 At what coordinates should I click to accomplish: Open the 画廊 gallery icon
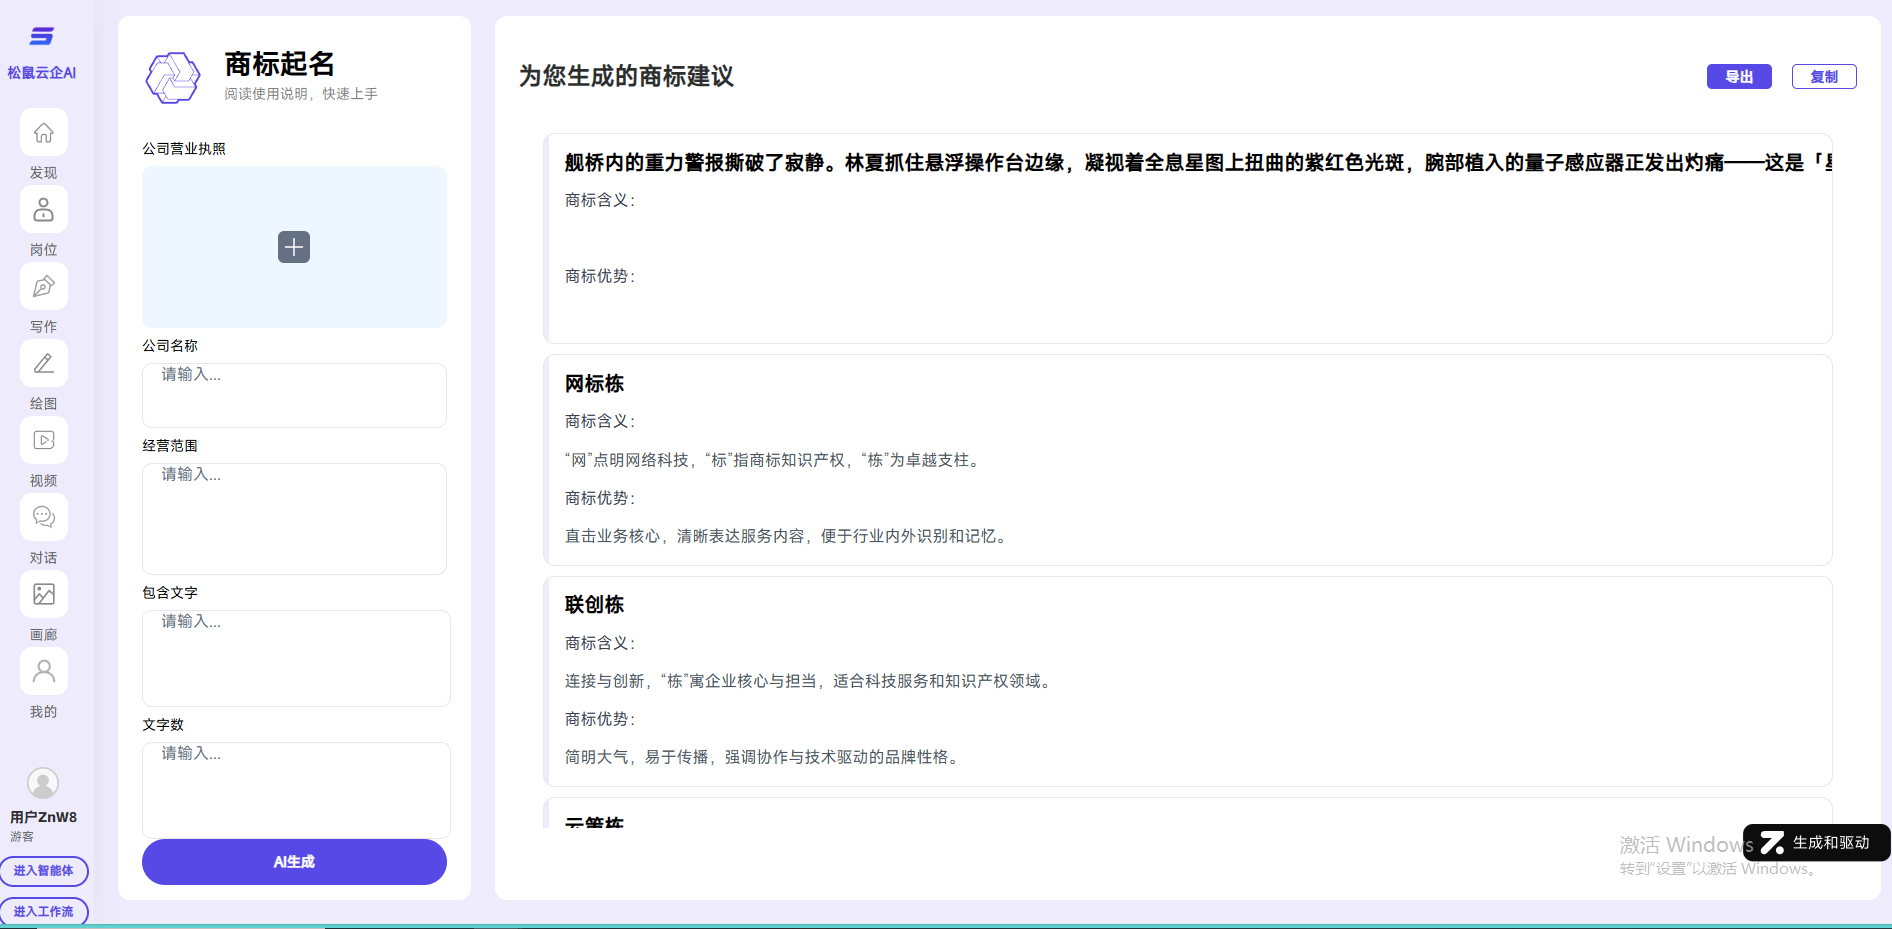[44, 595]
